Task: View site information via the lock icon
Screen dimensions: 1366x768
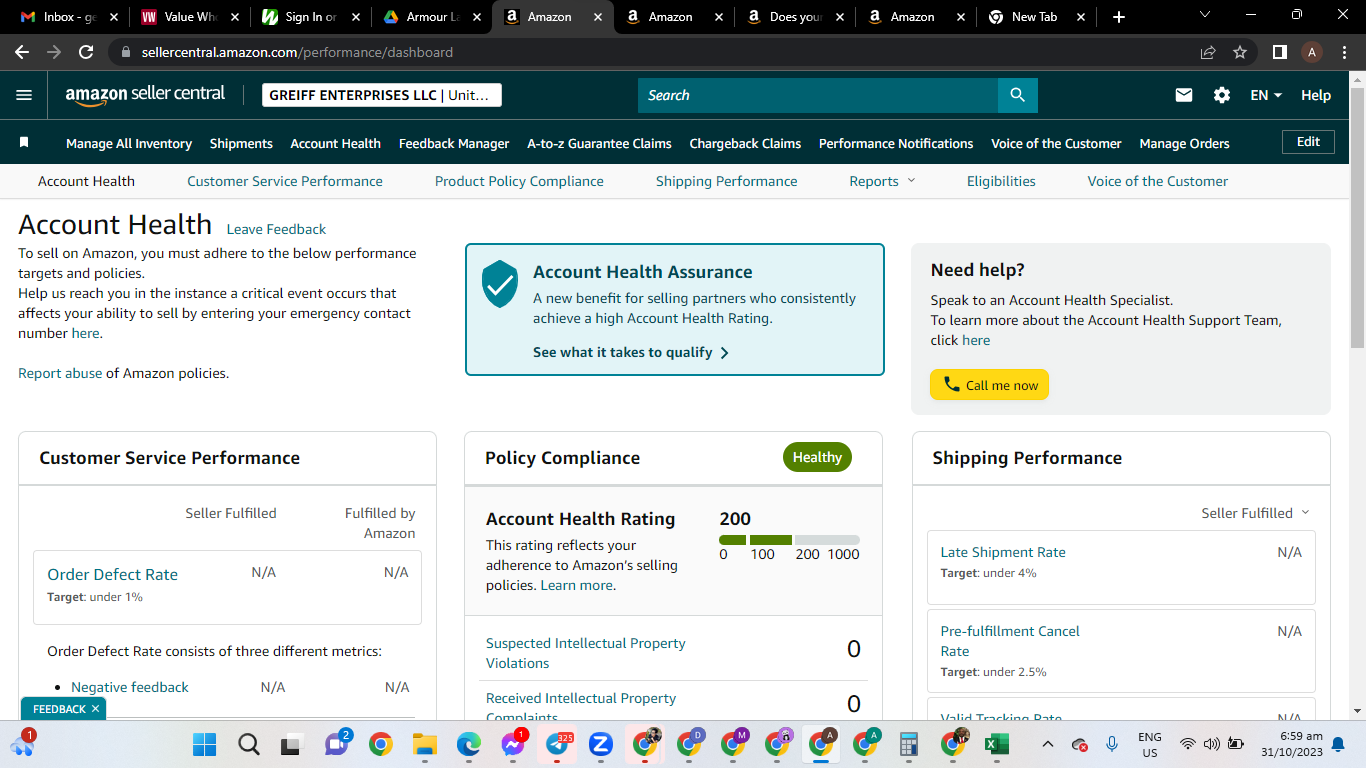Action: pyautogui.click(x=126, y=52)
